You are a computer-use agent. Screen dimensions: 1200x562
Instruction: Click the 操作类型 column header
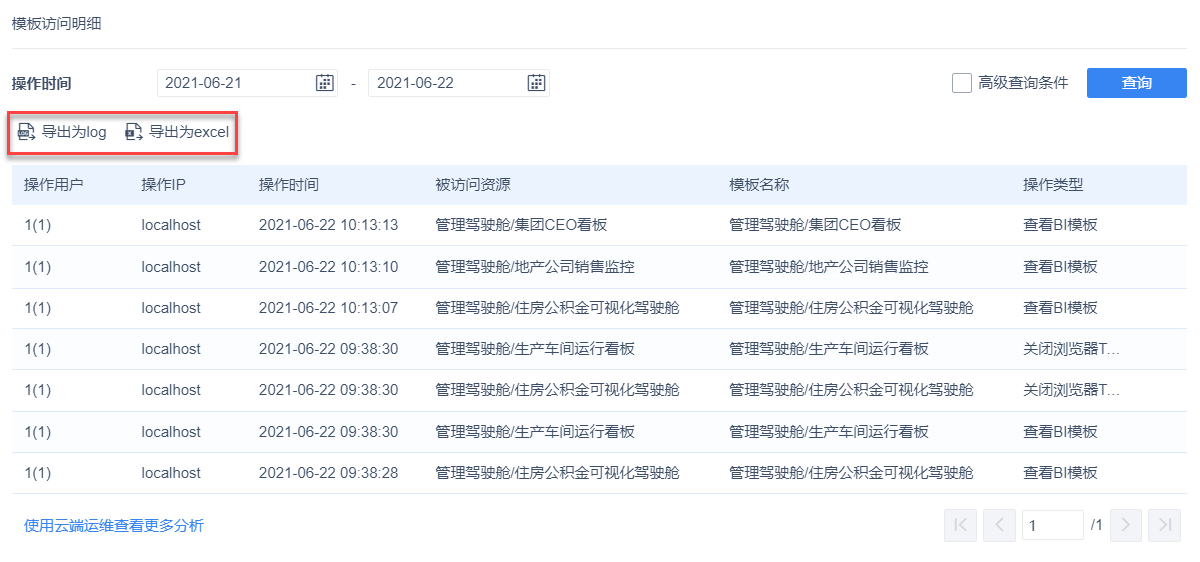tap(1053, 185)
